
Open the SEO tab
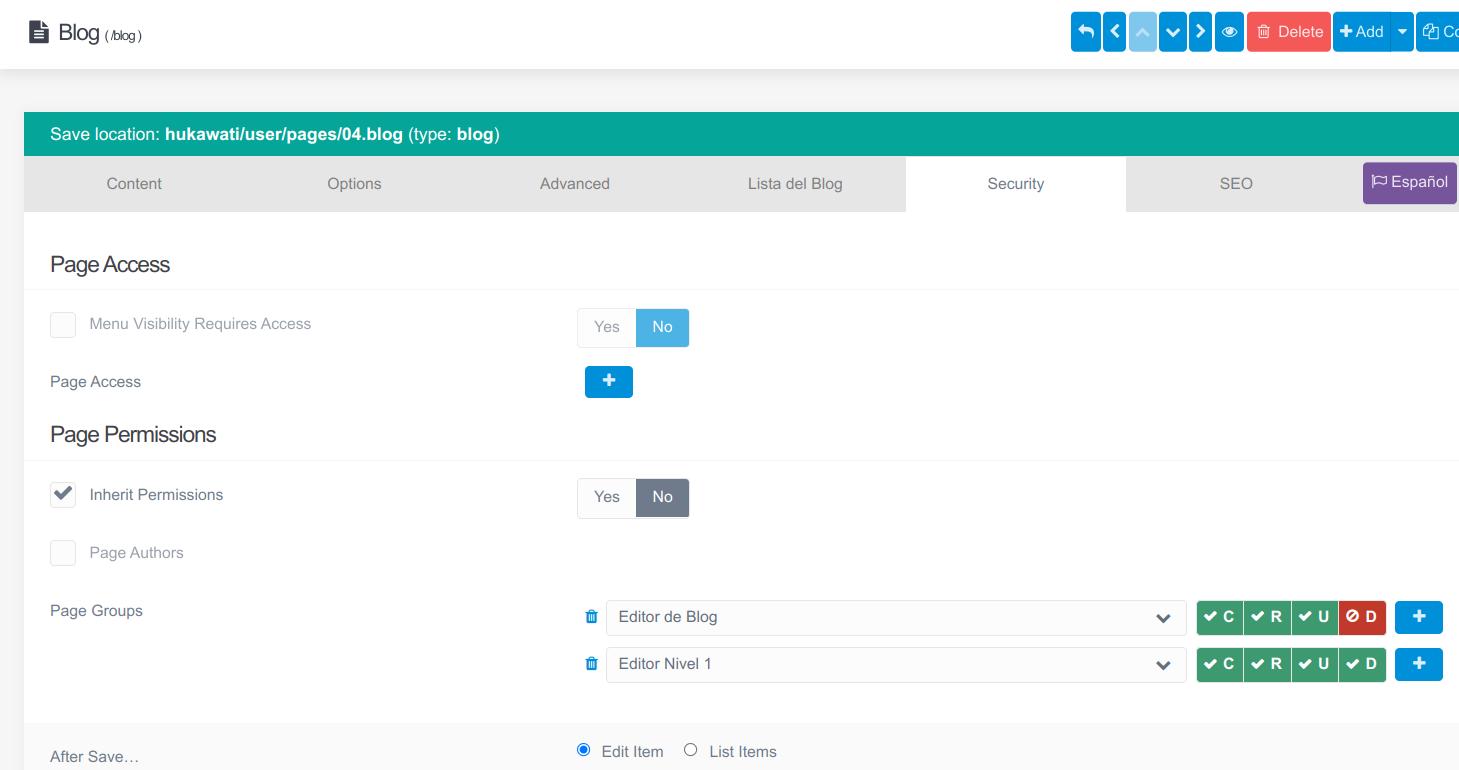tap(1236, 184)
